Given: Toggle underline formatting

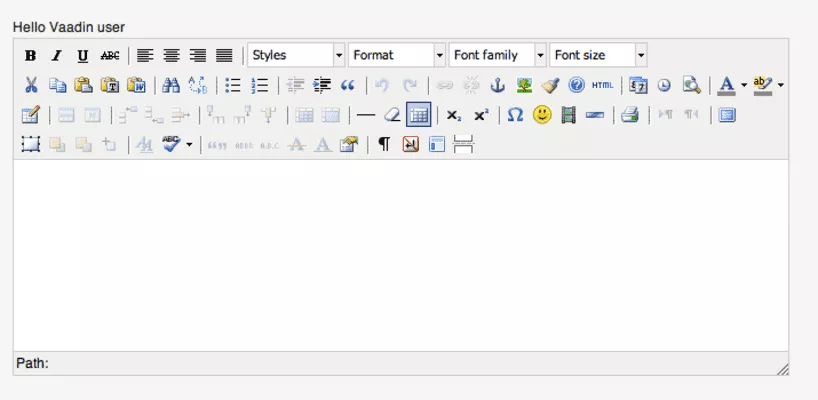Looking at the screenshot, I should click(82, 56).
